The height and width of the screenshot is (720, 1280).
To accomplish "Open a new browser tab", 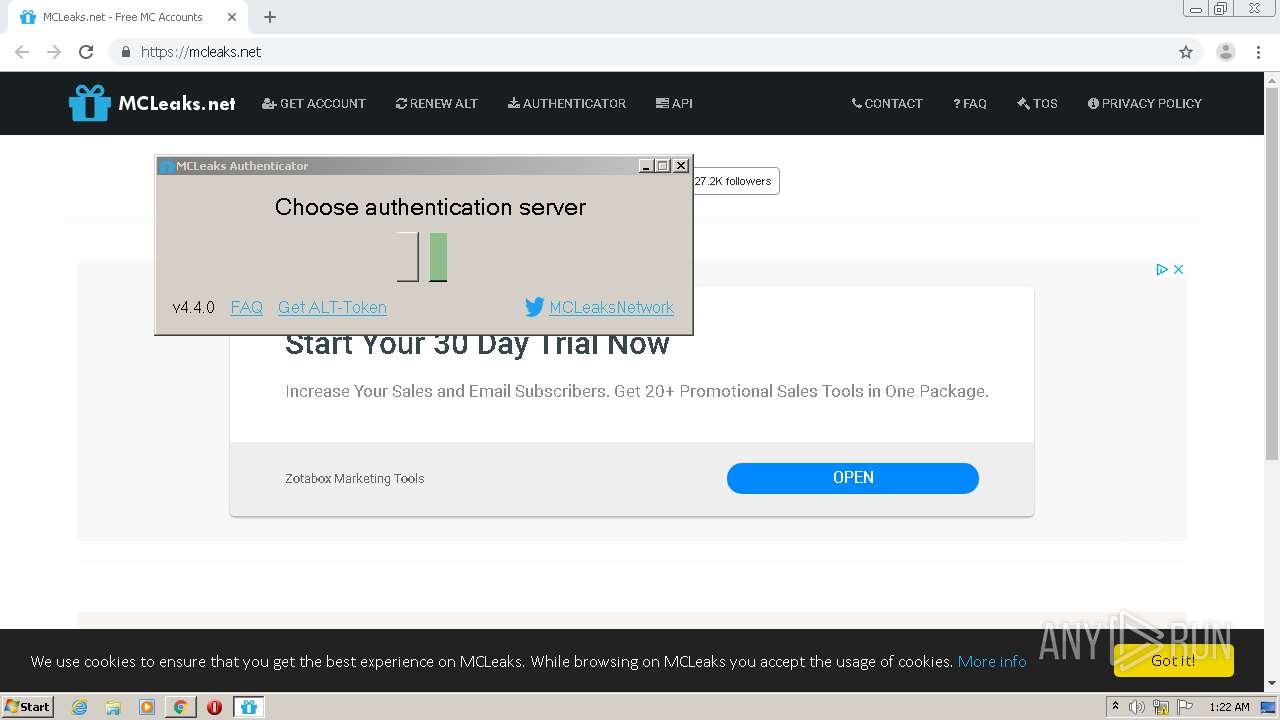I will 270,17.
